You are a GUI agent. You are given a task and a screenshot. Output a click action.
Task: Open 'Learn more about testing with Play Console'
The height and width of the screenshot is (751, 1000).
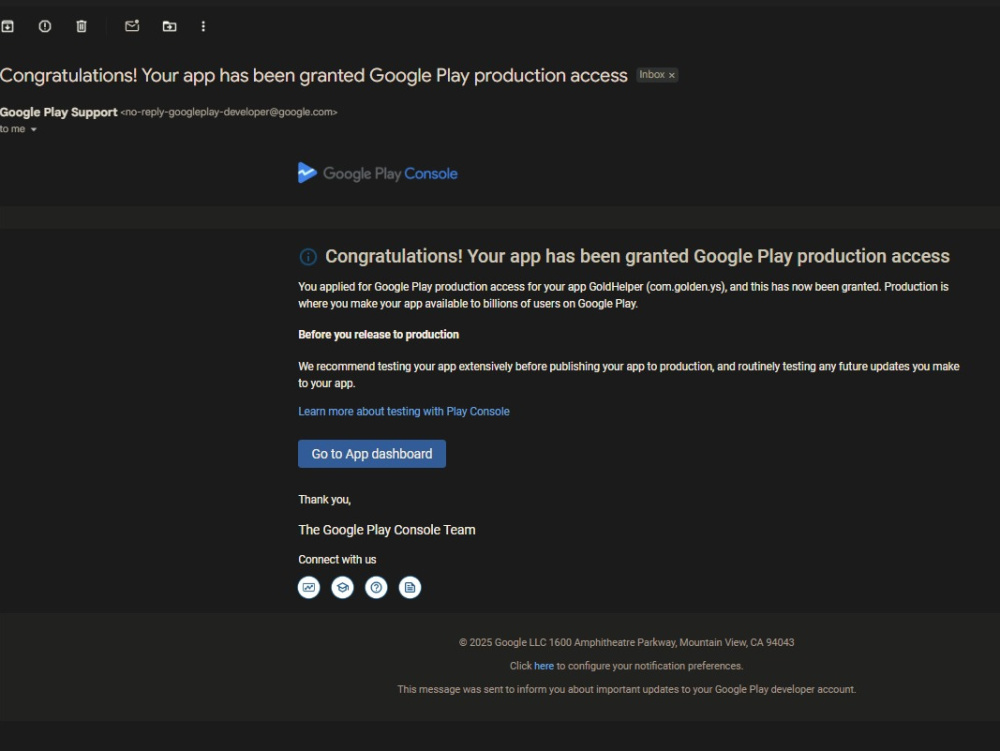point(404,411)
